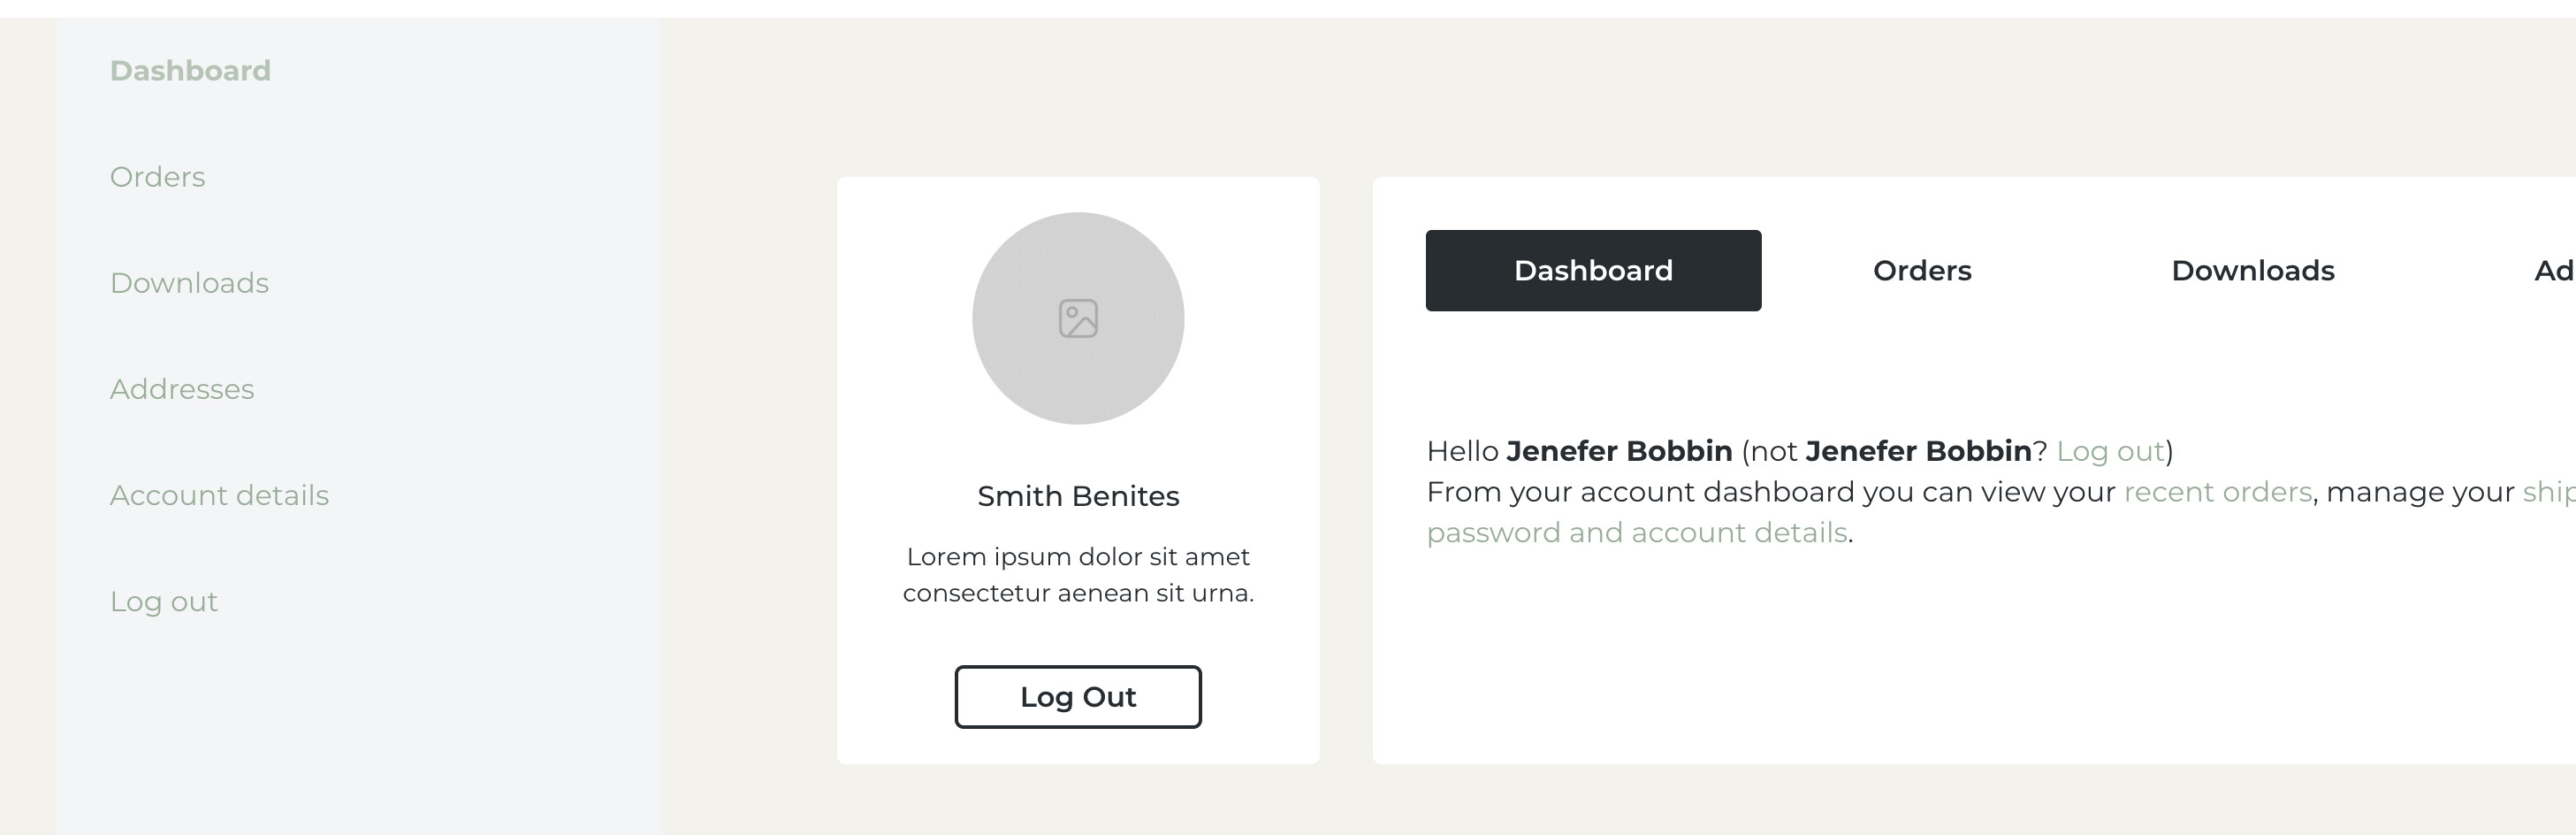This screenshot has width=2576, height=835.
Task: Open Downloads in the left sidebar
Action: [189, 283]
